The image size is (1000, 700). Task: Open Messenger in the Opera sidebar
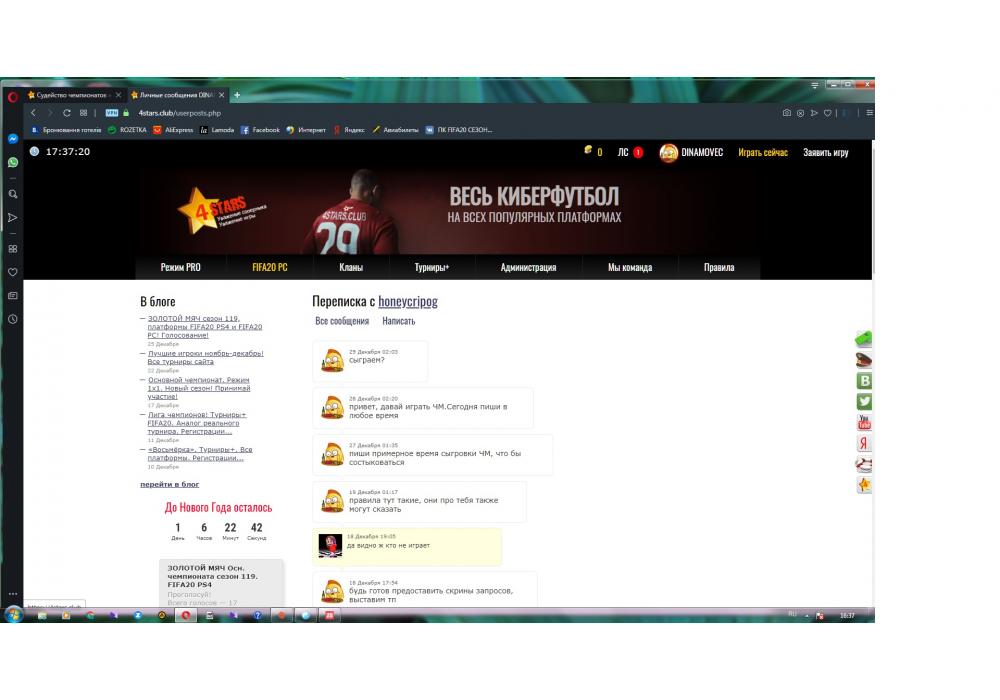(x=13, y=139)
